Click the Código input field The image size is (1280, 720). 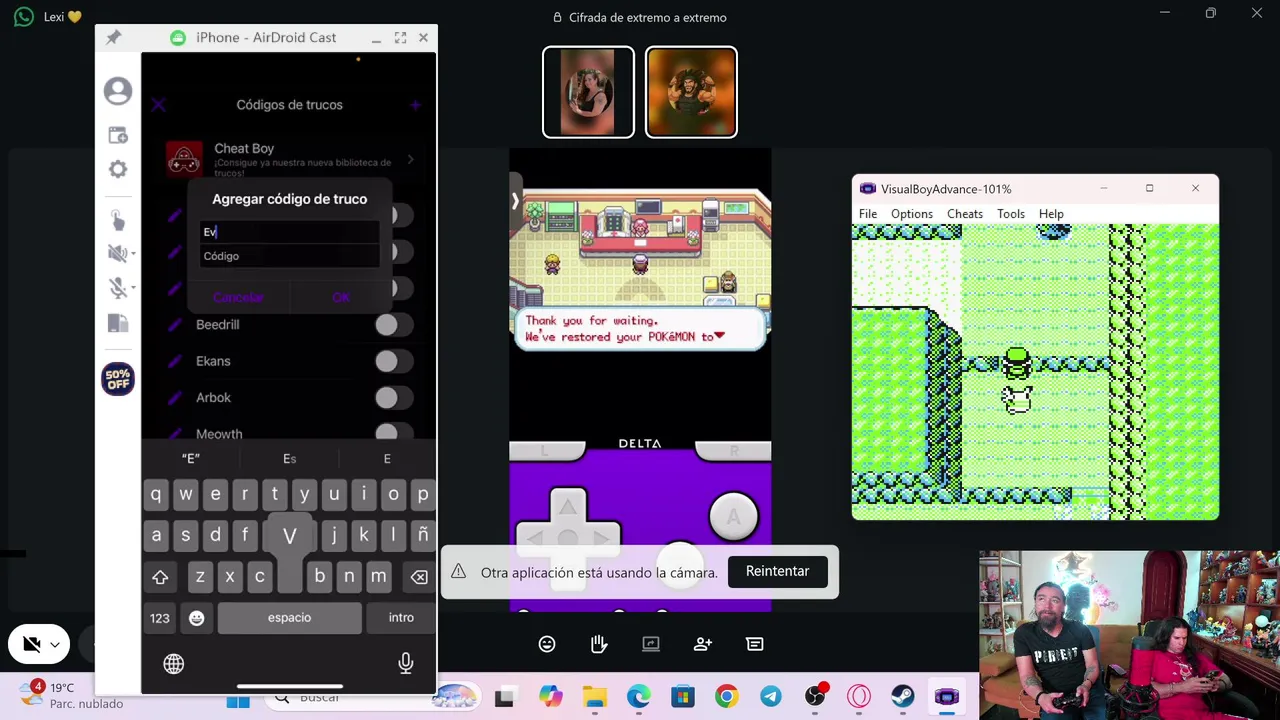(x=289, y=256)
